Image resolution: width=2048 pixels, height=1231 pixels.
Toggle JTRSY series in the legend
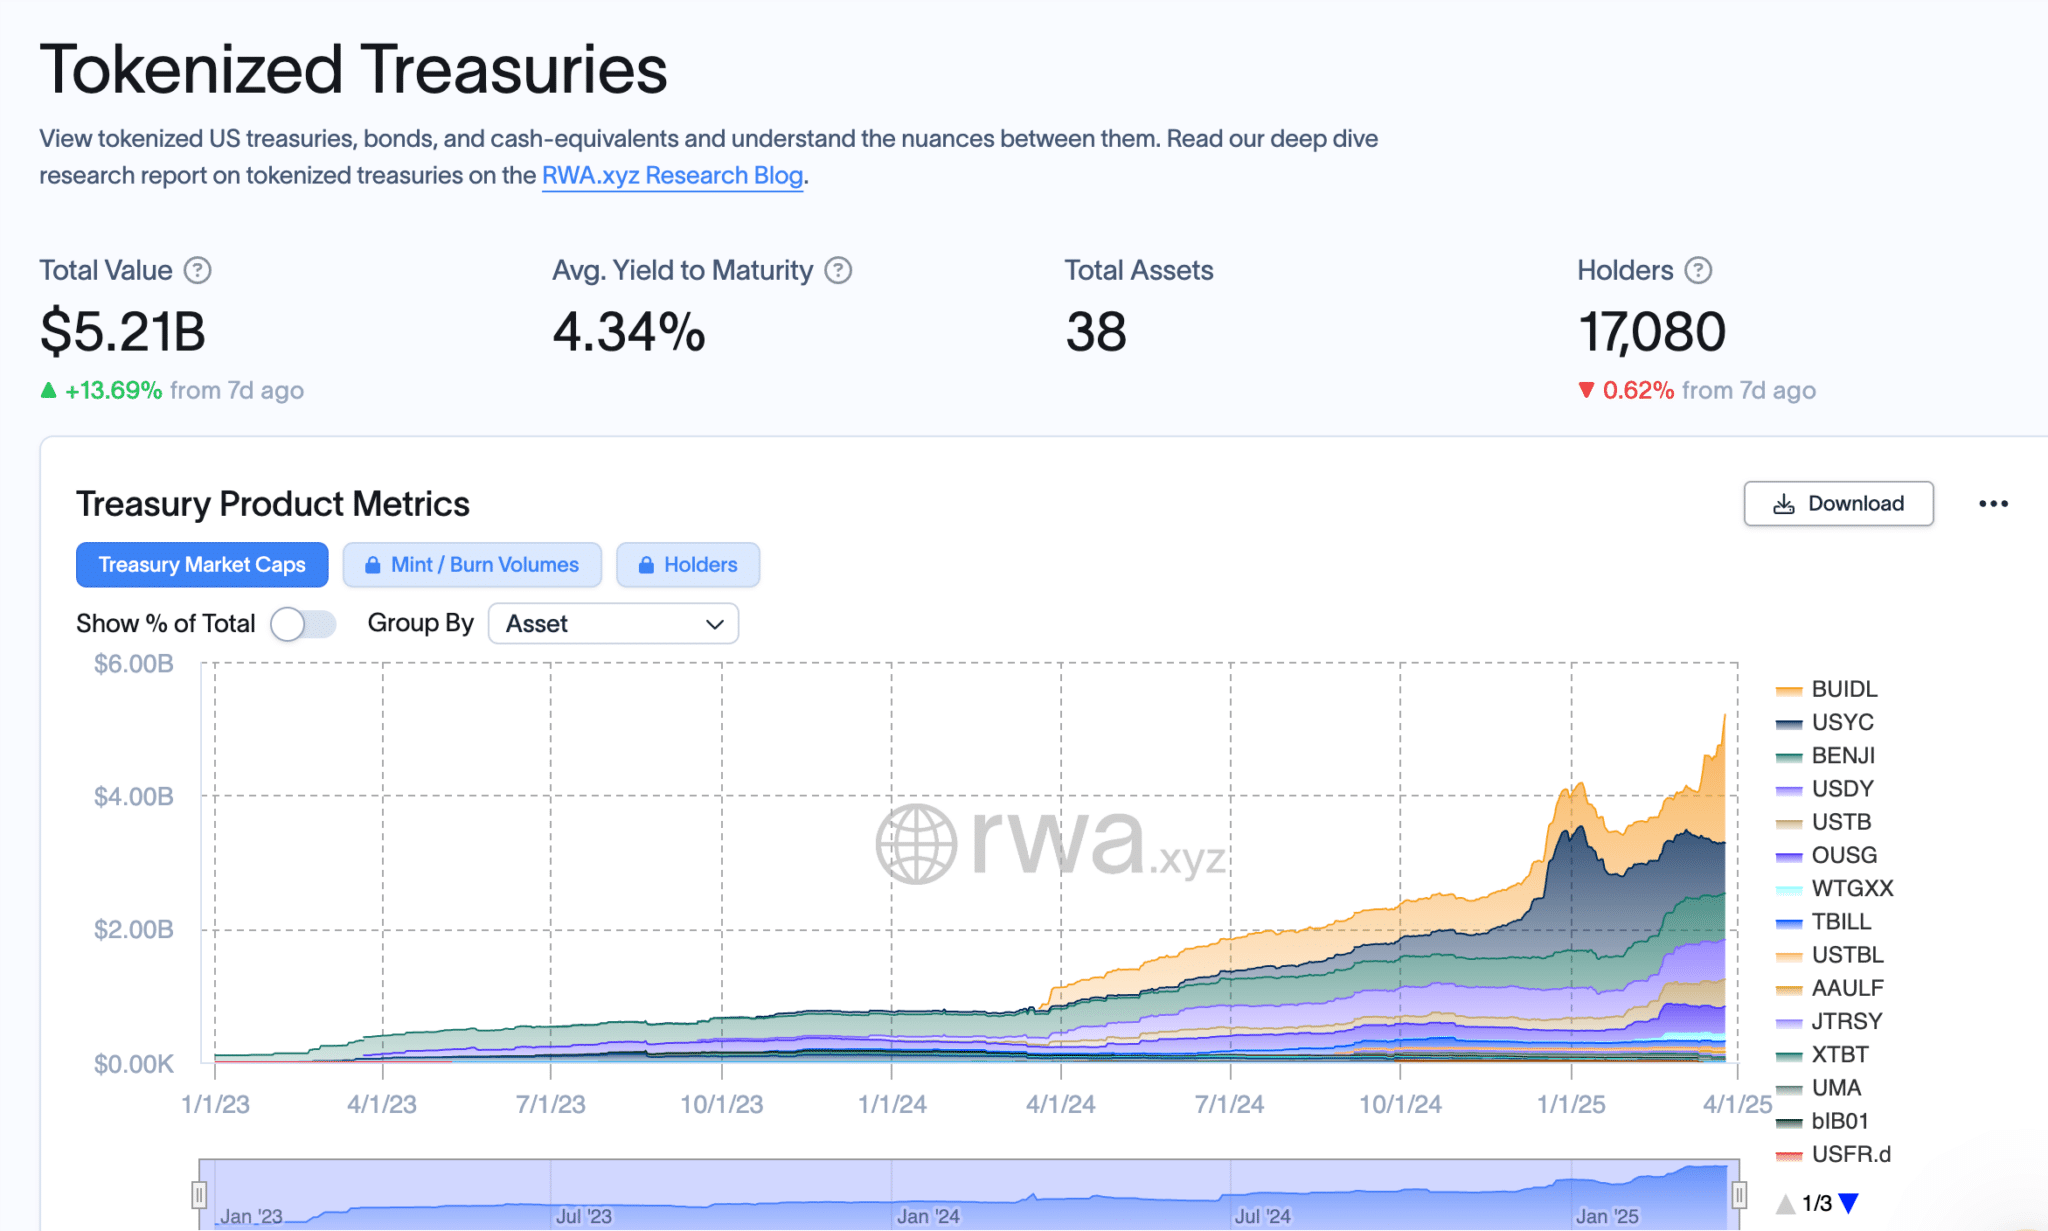coord(1829,1021)
